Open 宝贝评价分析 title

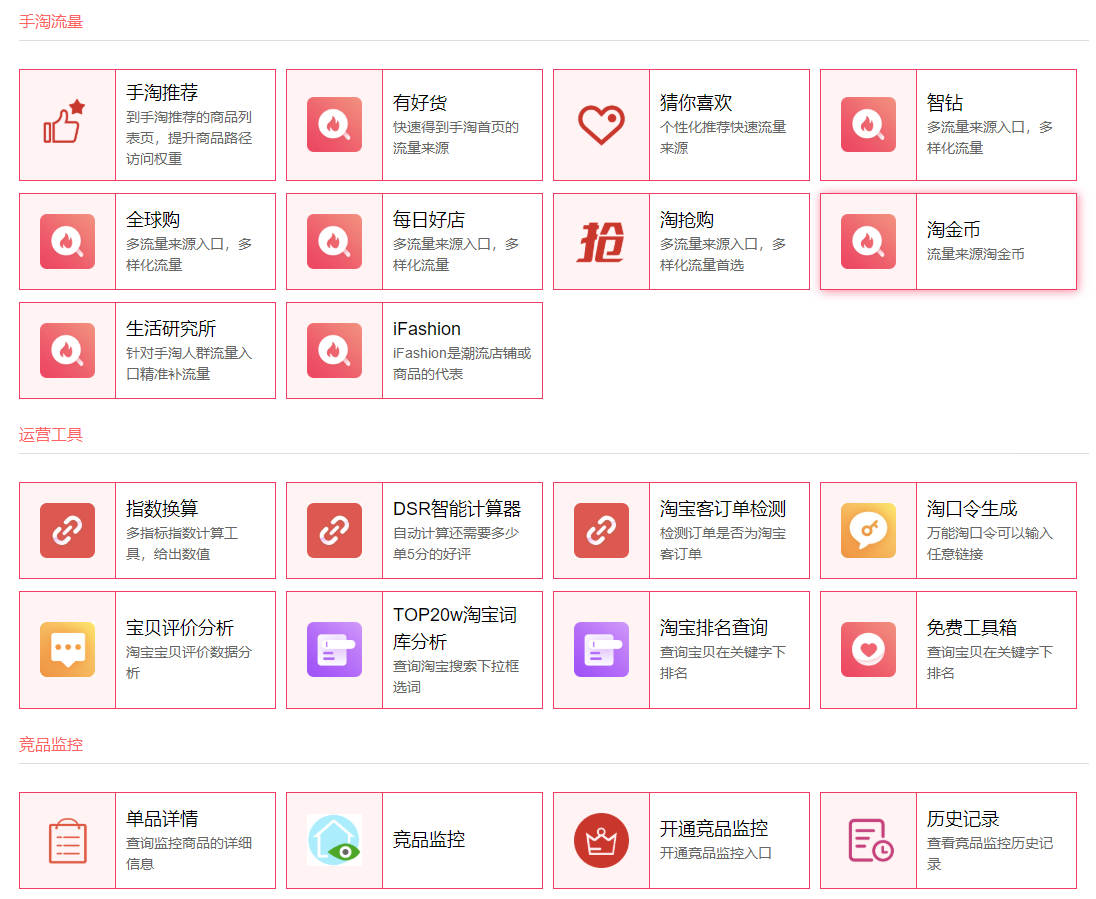pyautogui.click(x=180, y=628)
